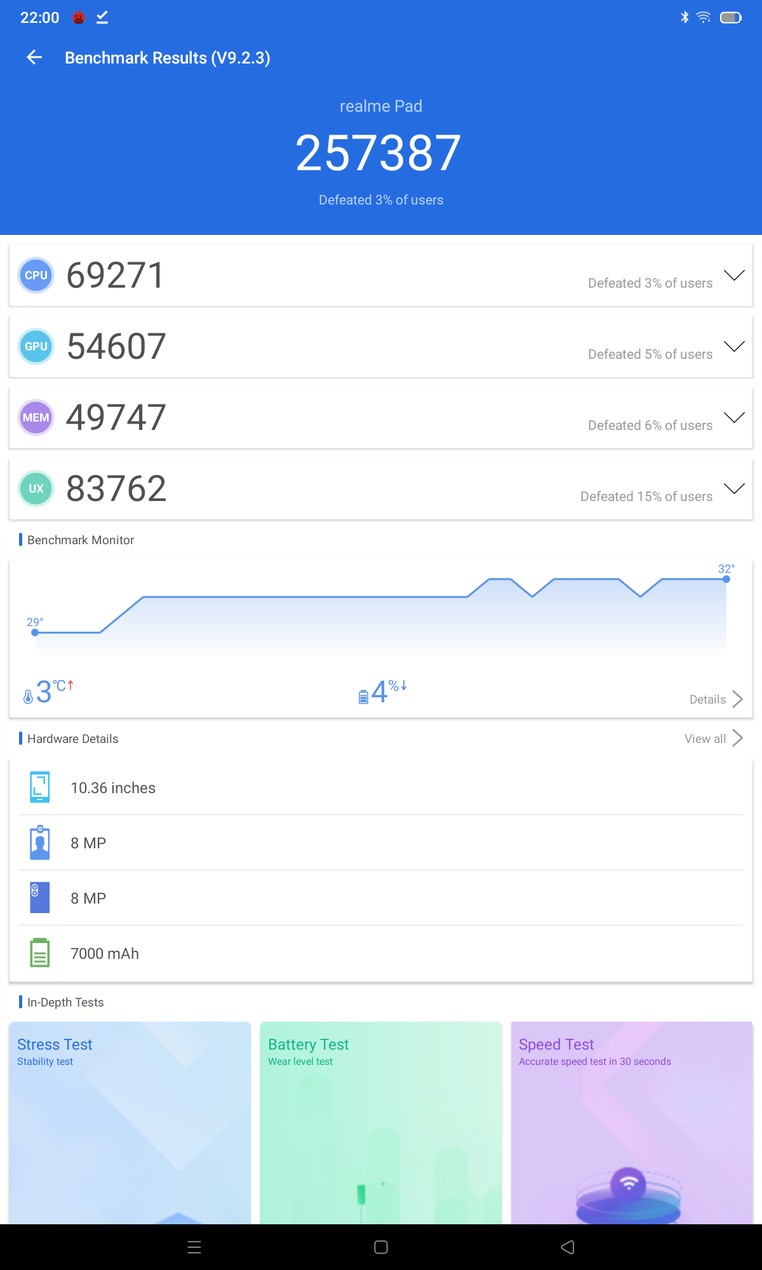Open the Speed Test card

632,1122
